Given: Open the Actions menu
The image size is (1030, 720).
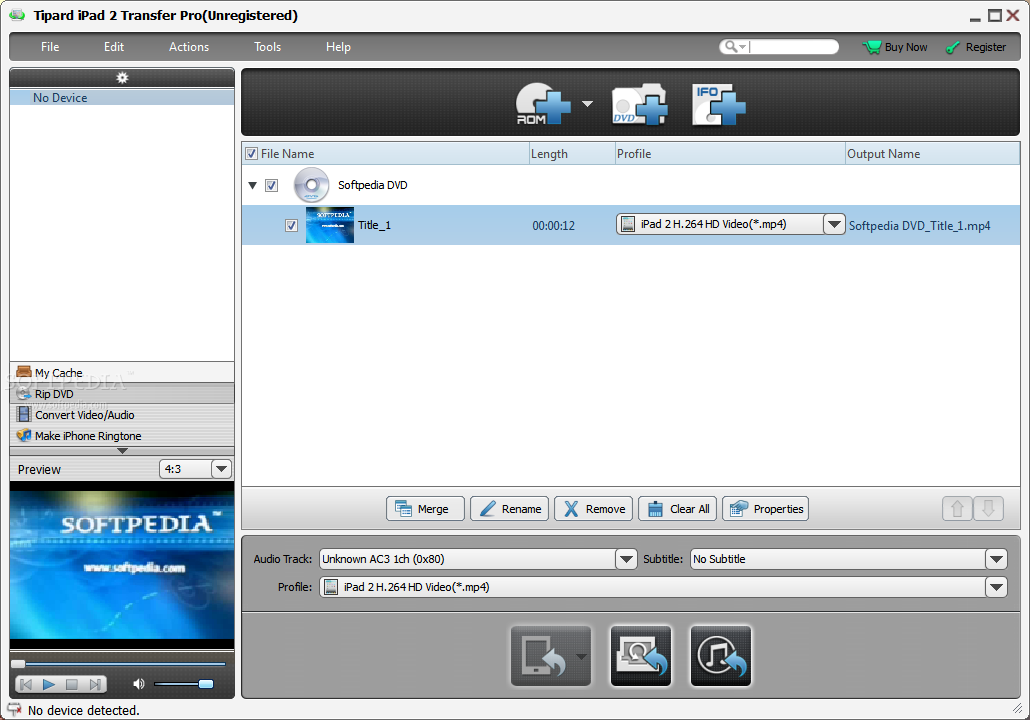Looking at the screenshot, I should click(189, 47).
